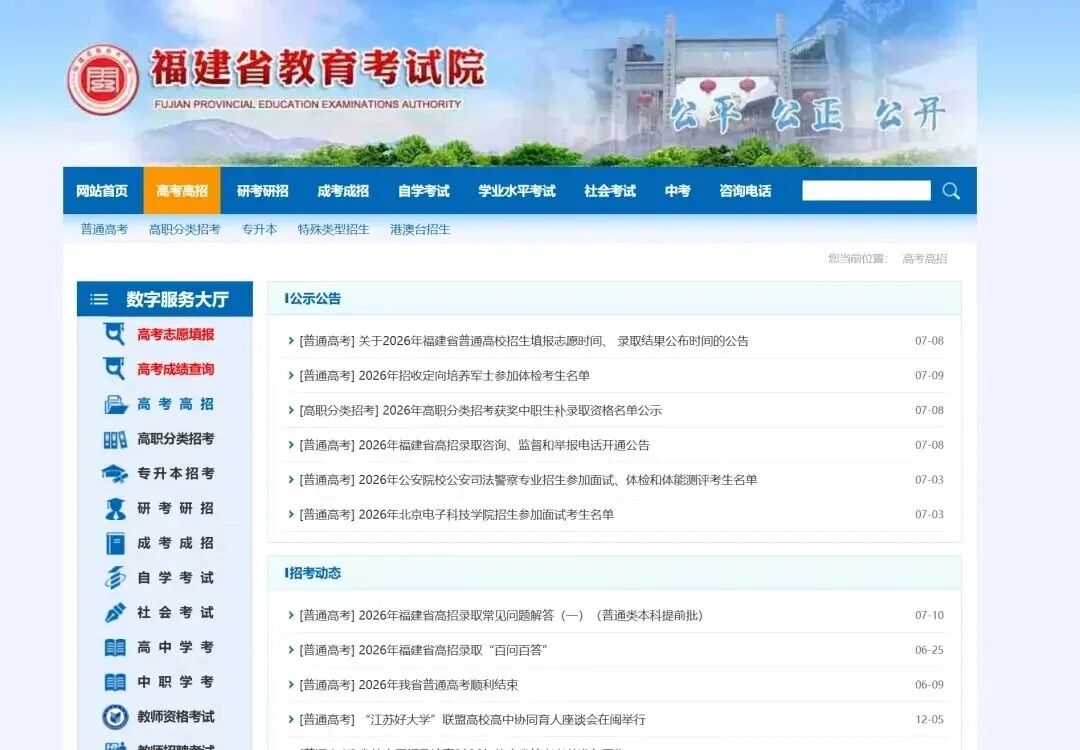This screenshot has width=1080, height=750.
Task: Open the 高职分类招考 sidebar text link
Action: 176,439
